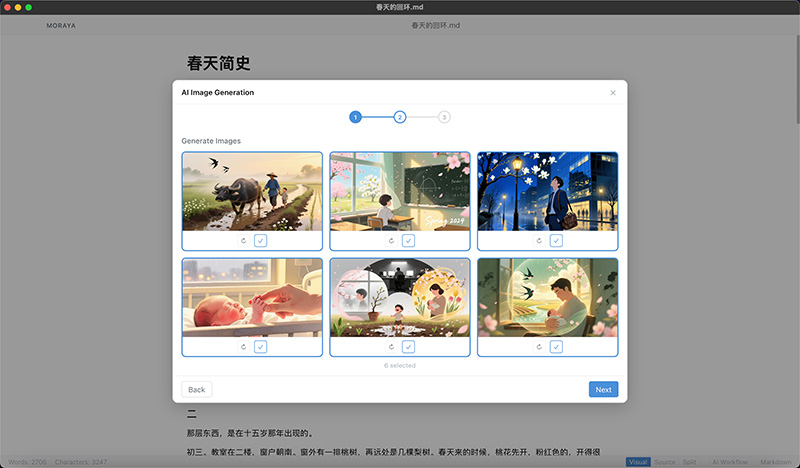Toggle checkbox under night city image
The width and height of the screenshot is (800, 468).
click(556, 240)
